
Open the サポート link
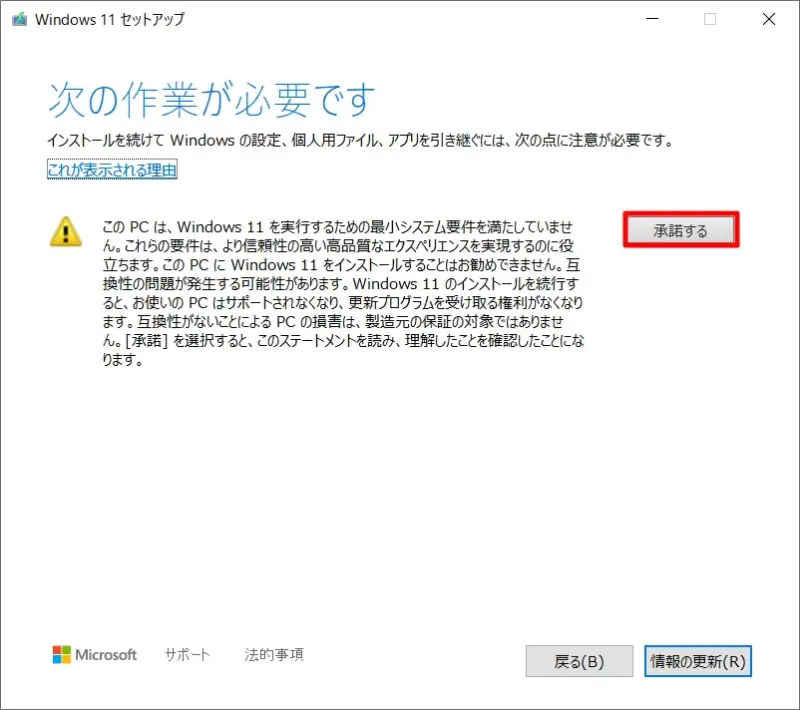point(187,654)
